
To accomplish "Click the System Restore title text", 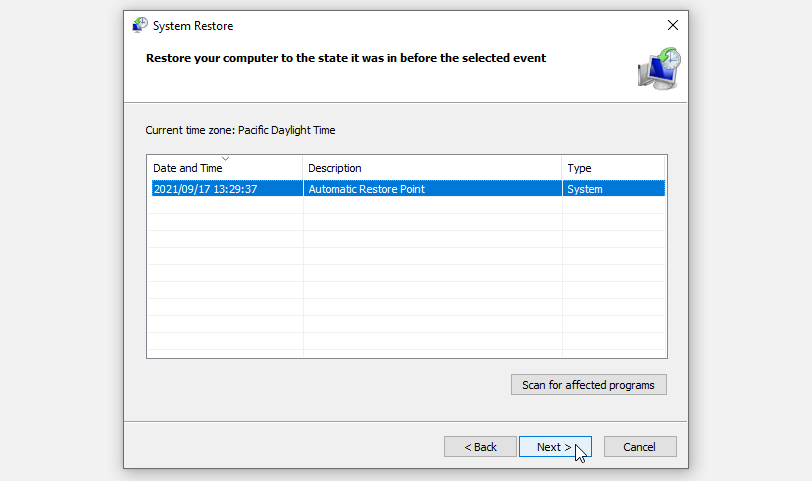I will [x=194, y=26].
